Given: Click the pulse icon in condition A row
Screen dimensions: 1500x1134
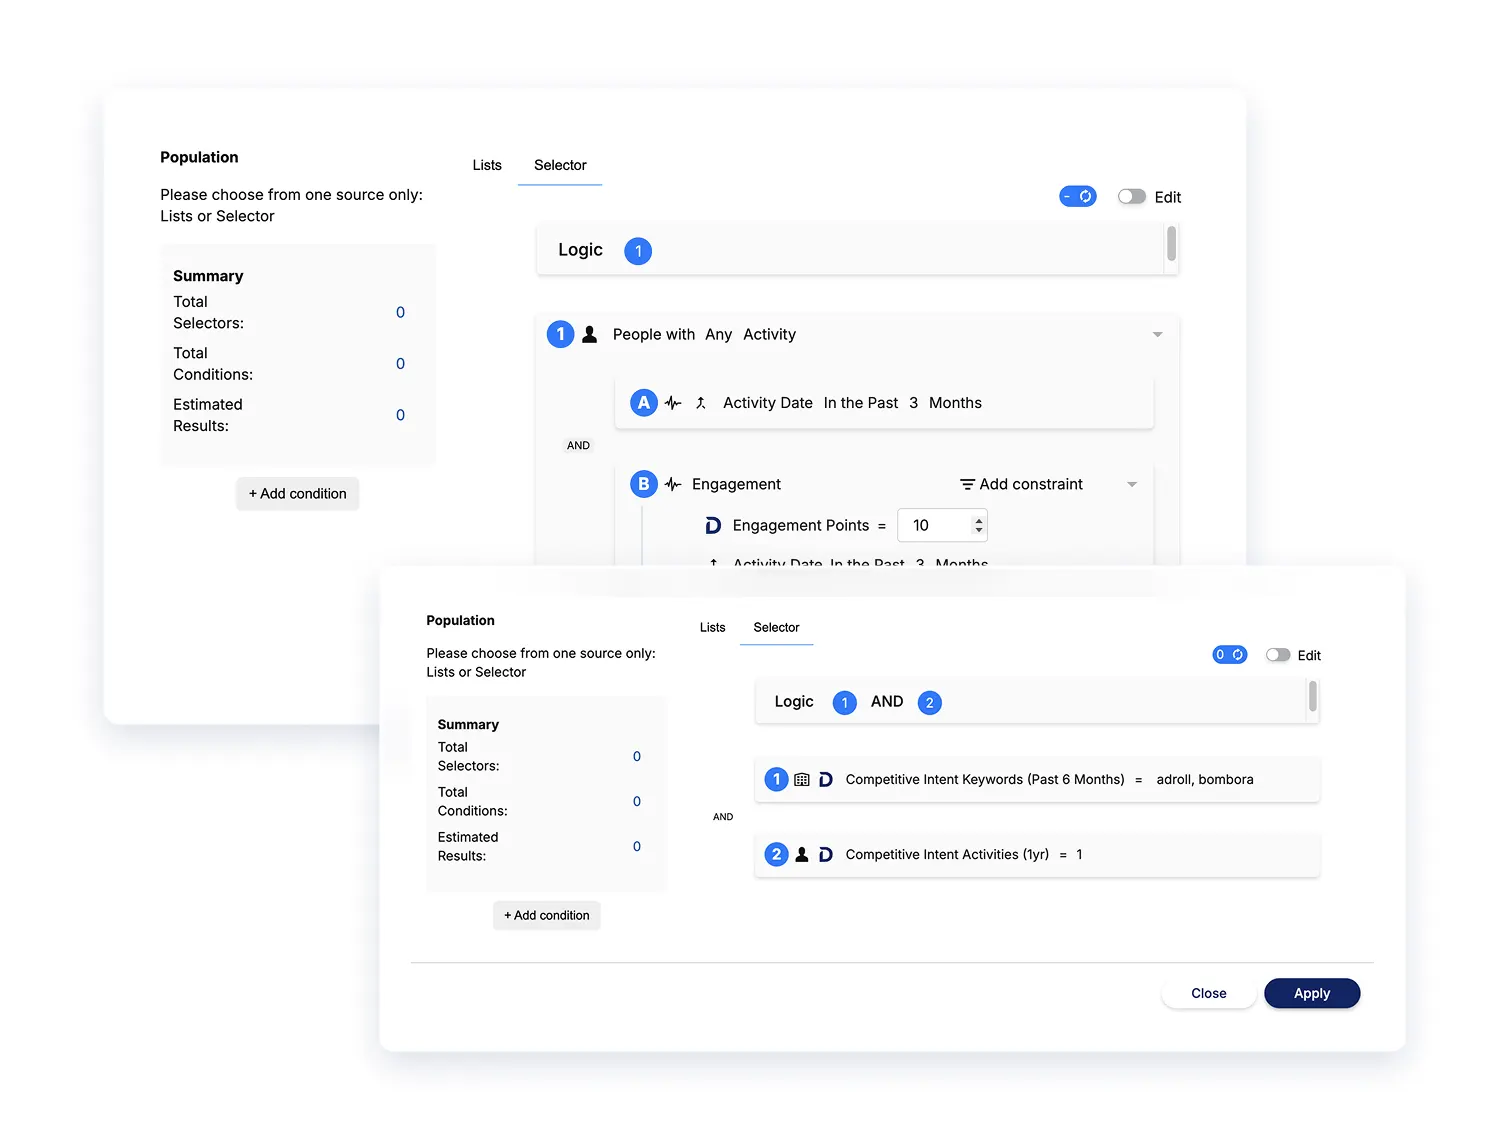Looking at the screenshot, I should (673, 403).
